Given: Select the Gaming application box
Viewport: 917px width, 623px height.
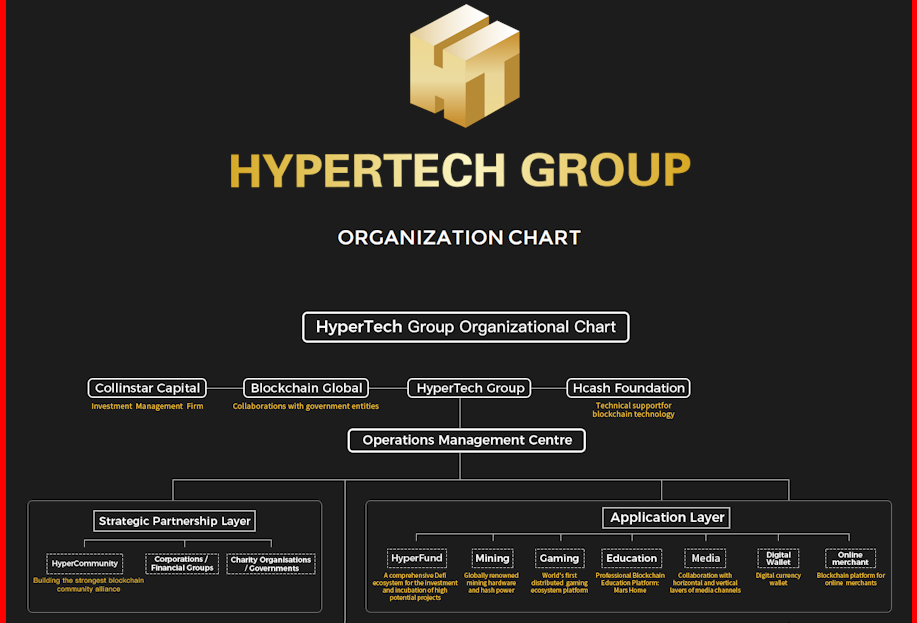Looking at the screenshot, I should [559, 558].
